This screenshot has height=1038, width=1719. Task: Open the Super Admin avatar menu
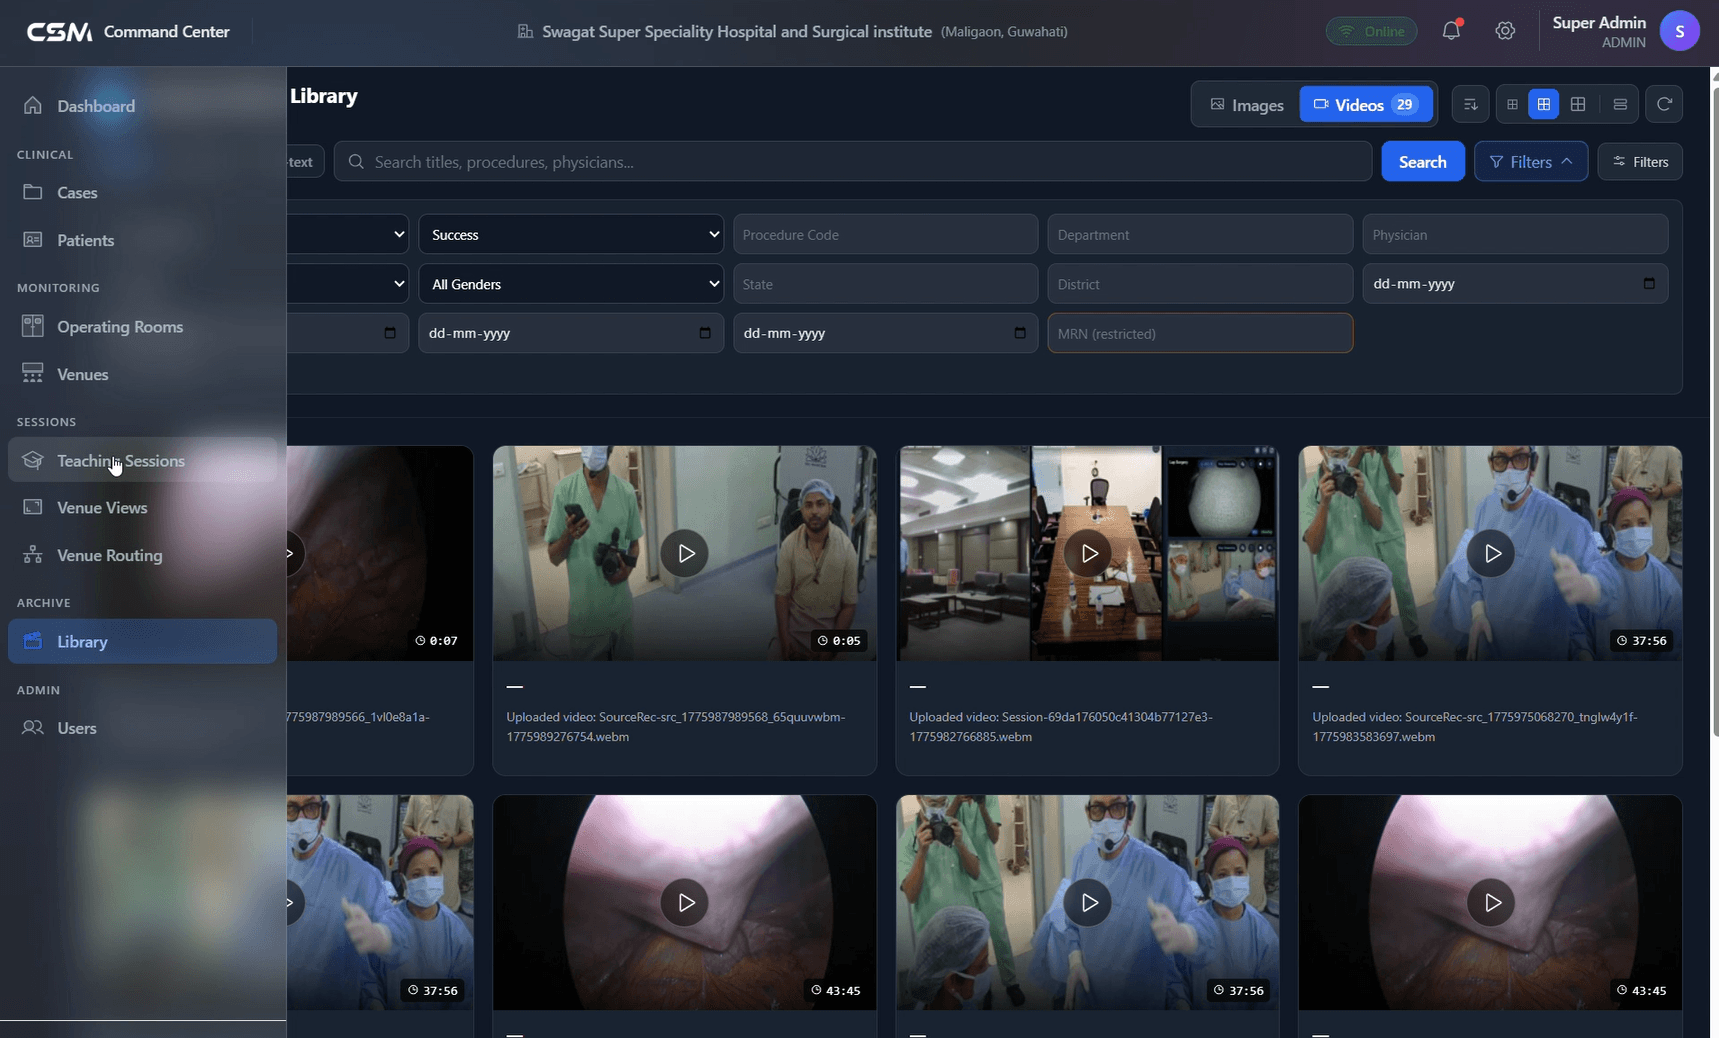pos(1680,31)
